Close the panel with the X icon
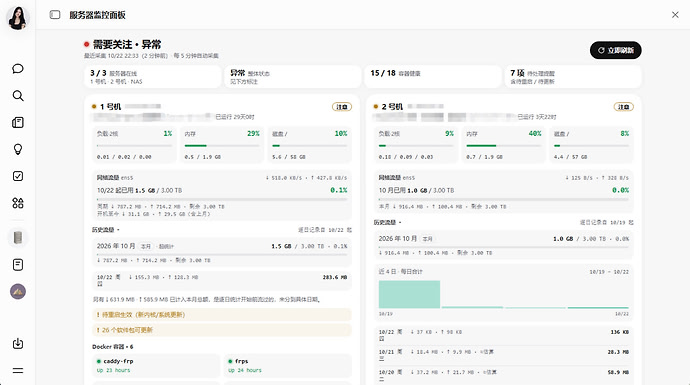Viewport: 690px width, 385px height. click(675, 15)
